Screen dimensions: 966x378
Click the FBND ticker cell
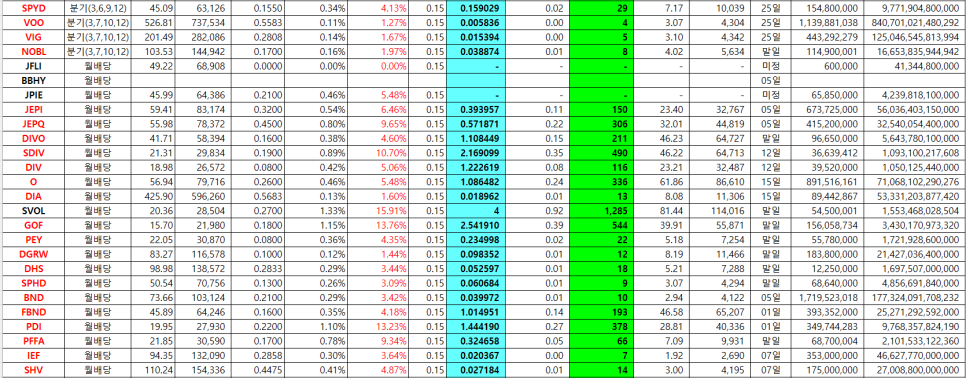point(33,312)
